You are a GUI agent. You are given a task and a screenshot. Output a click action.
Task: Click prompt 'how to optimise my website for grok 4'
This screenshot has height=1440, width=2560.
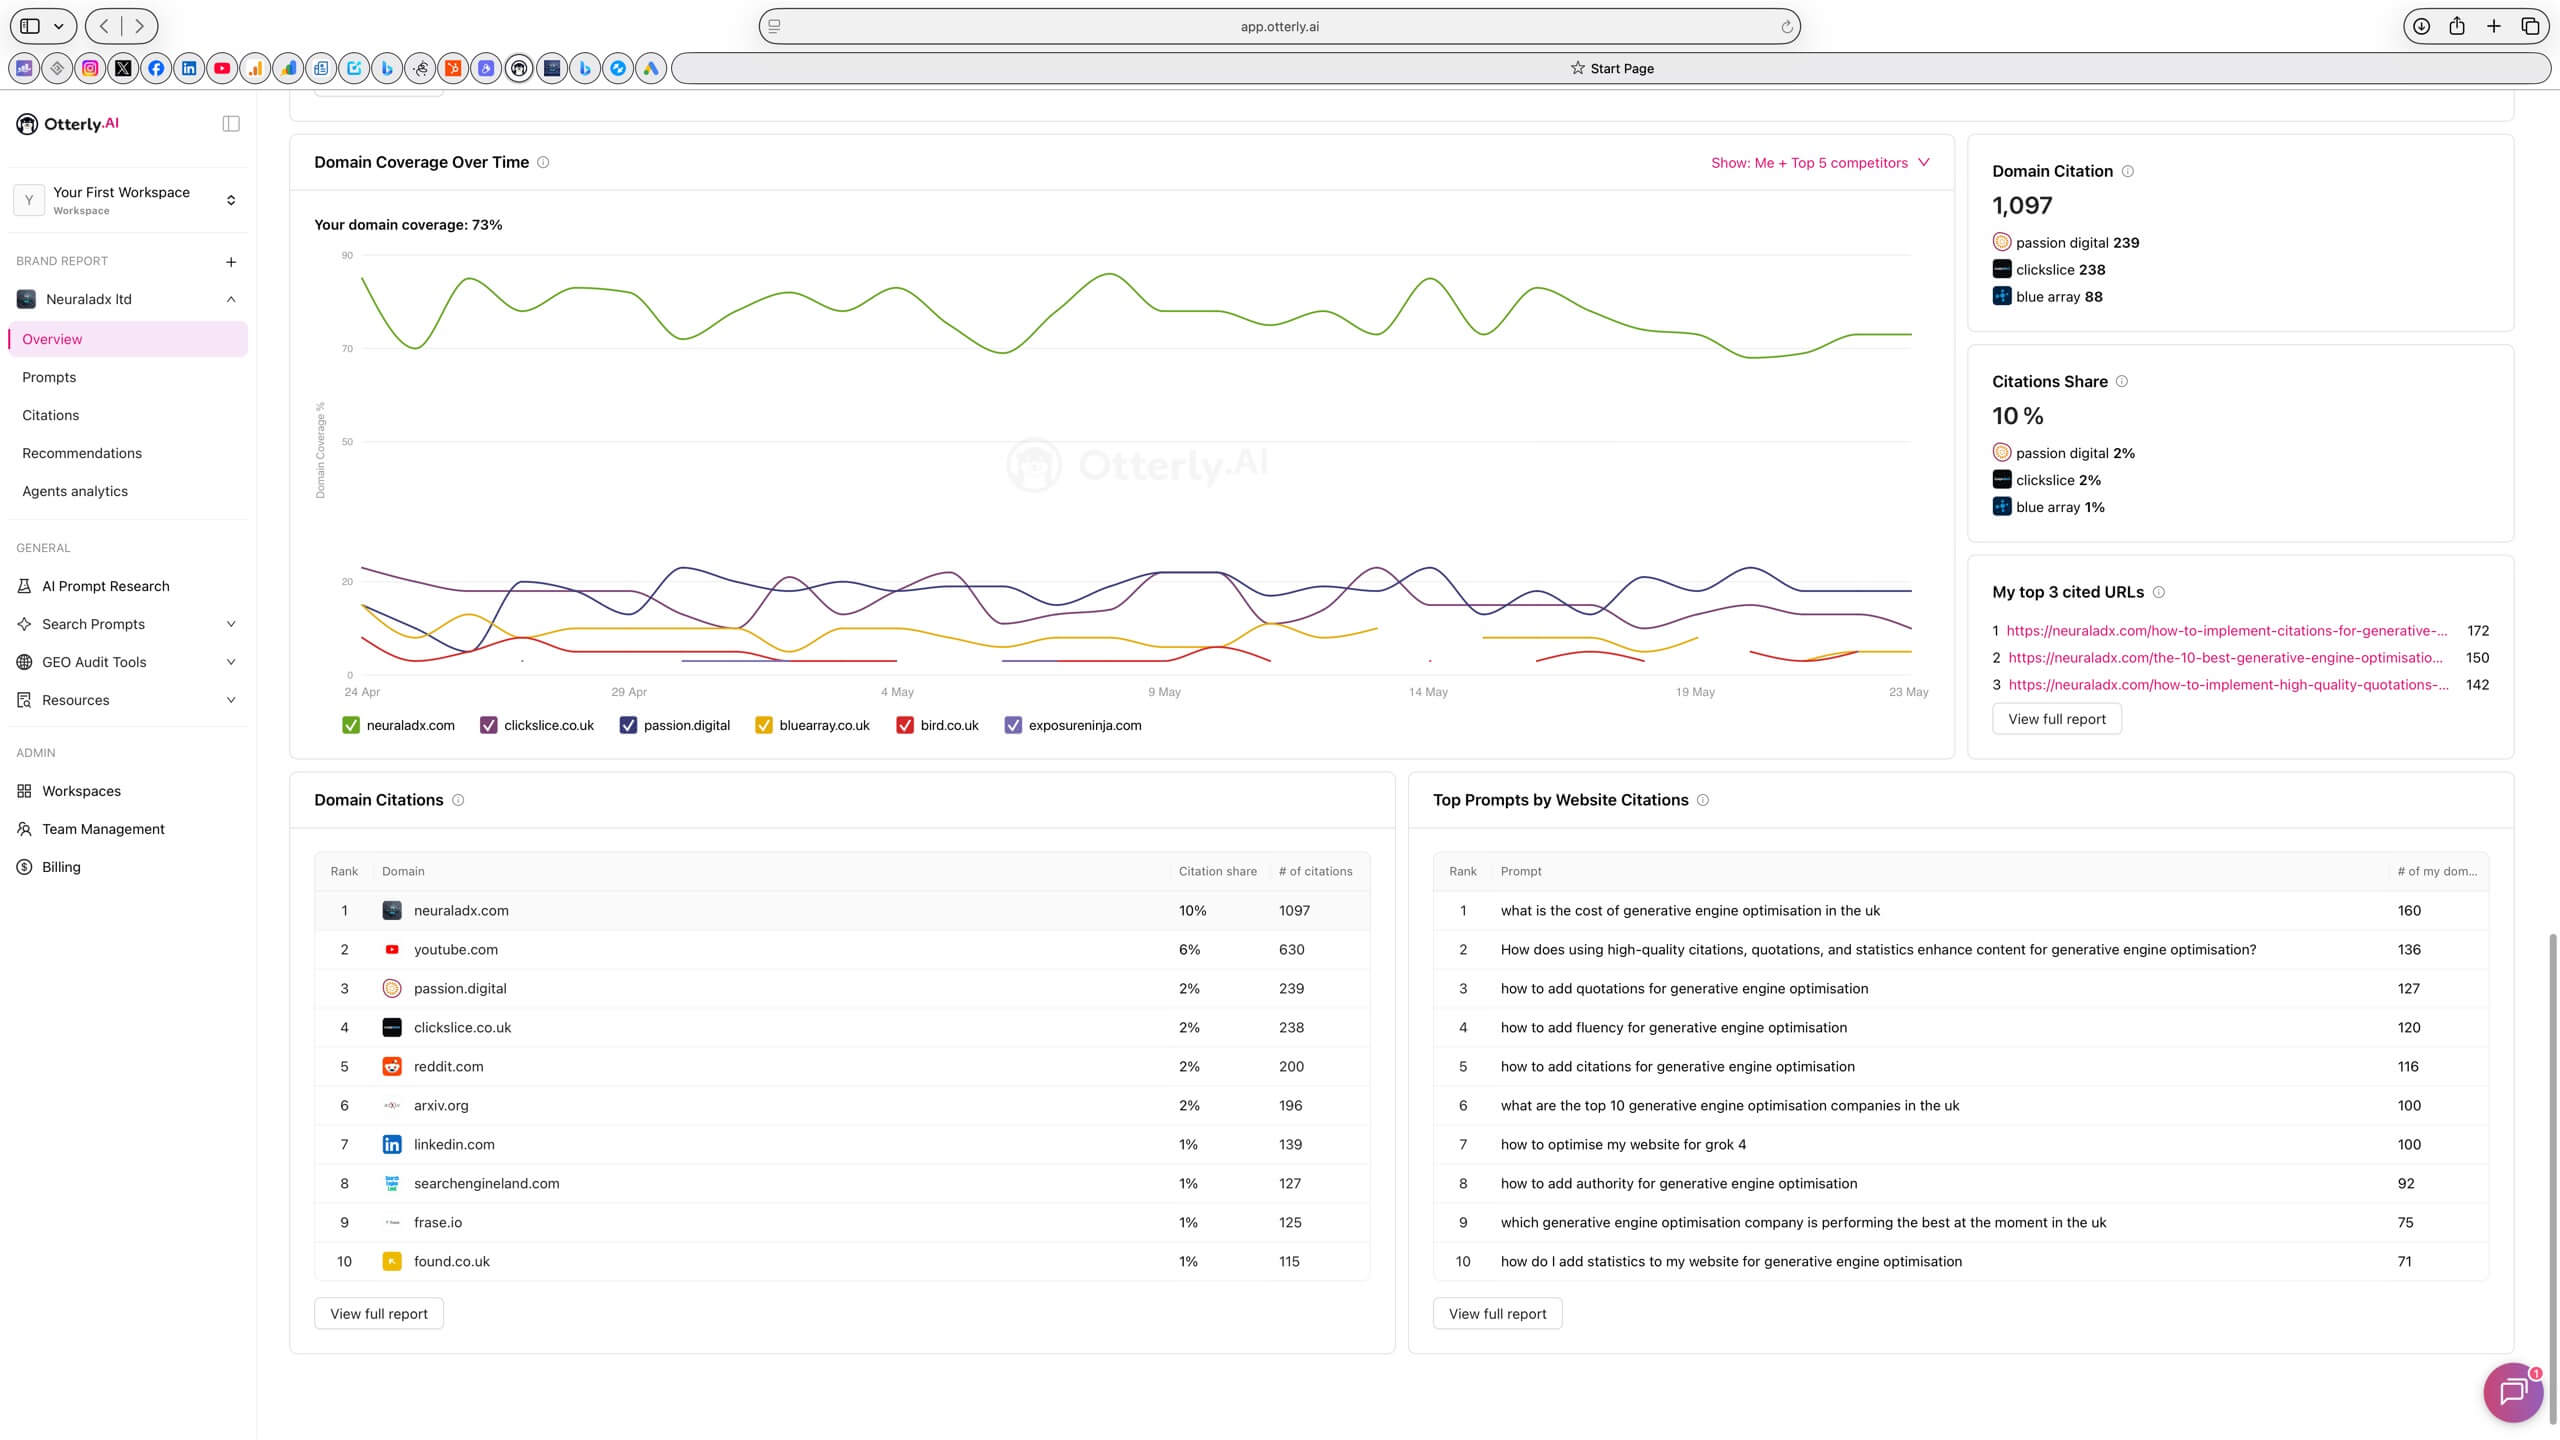(1623, 1144)
